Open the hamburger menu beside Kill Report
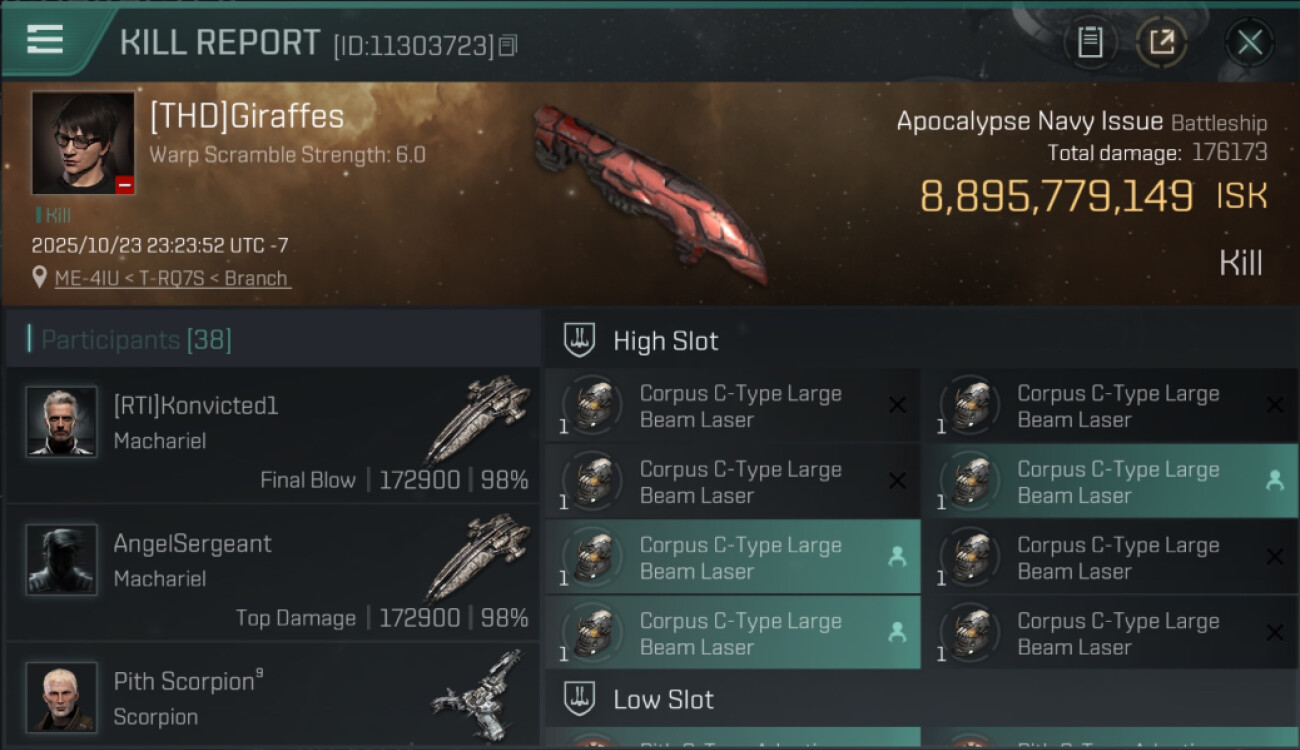The height and width of the screenshot is (750, 1300). click(45, 39)
